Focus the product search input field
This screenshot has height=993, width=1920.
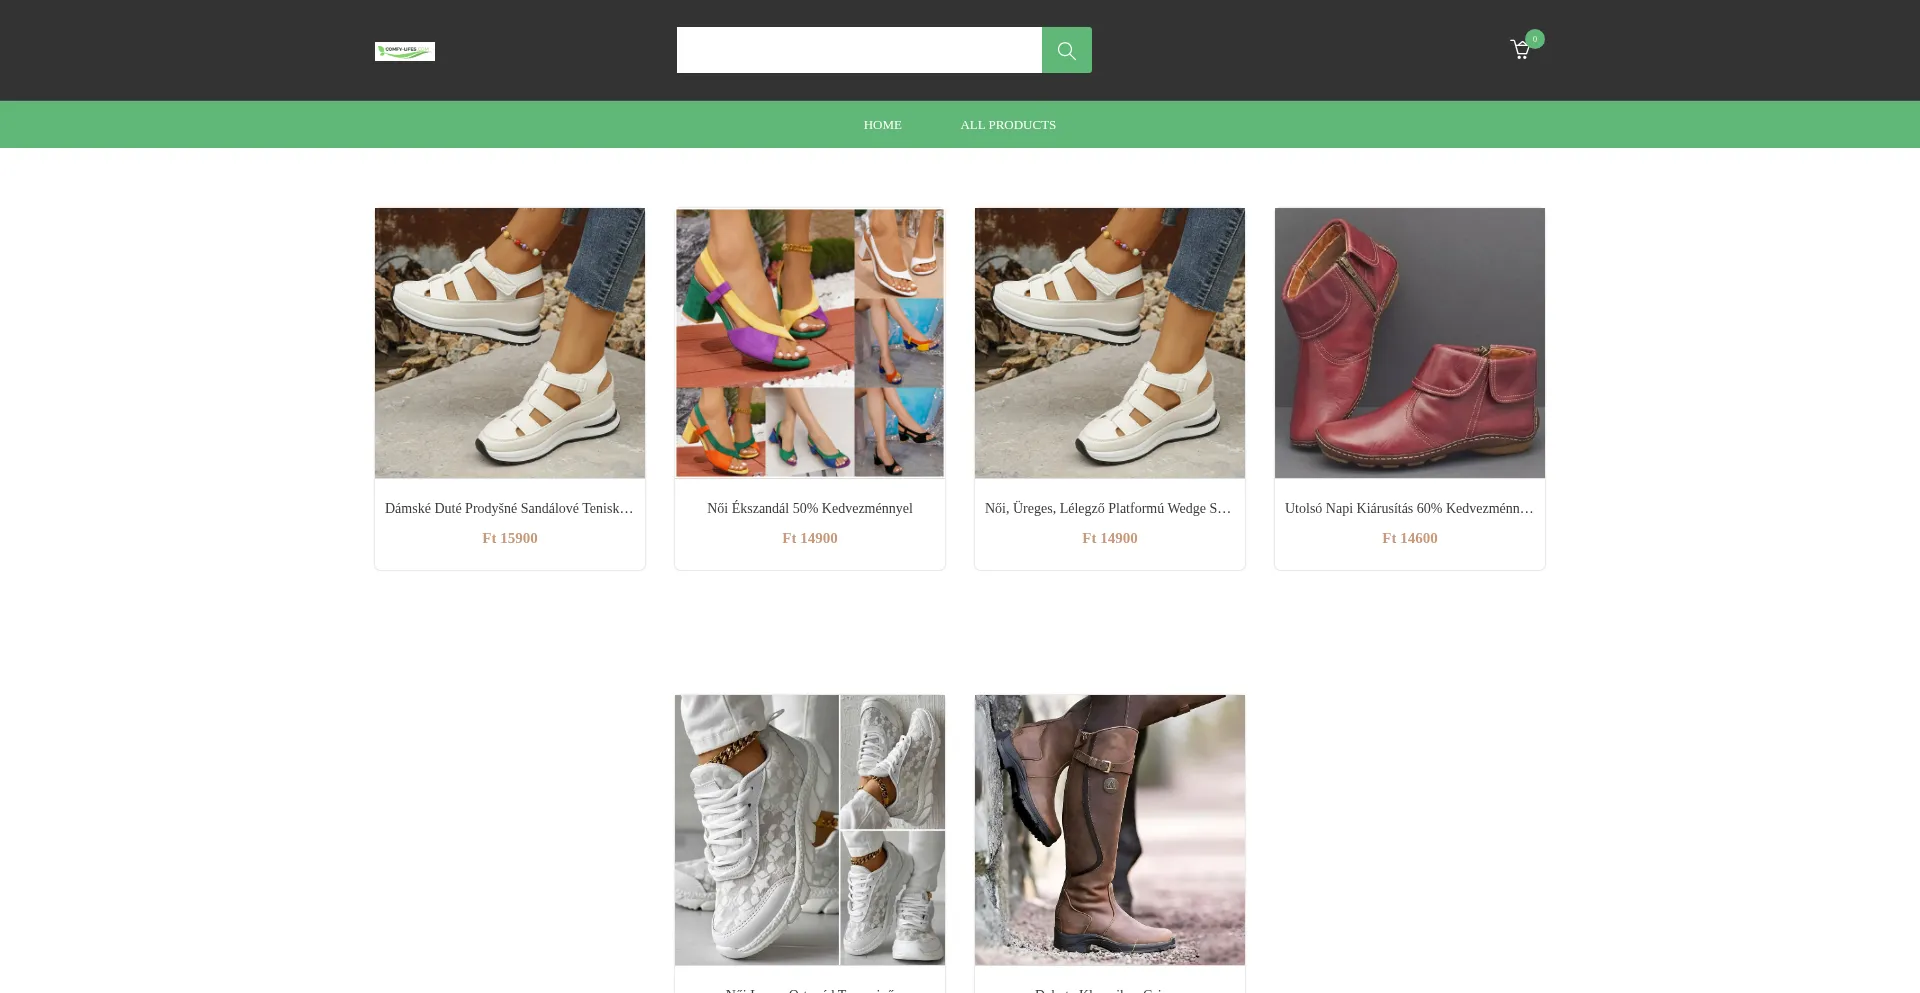click(858, 50)
